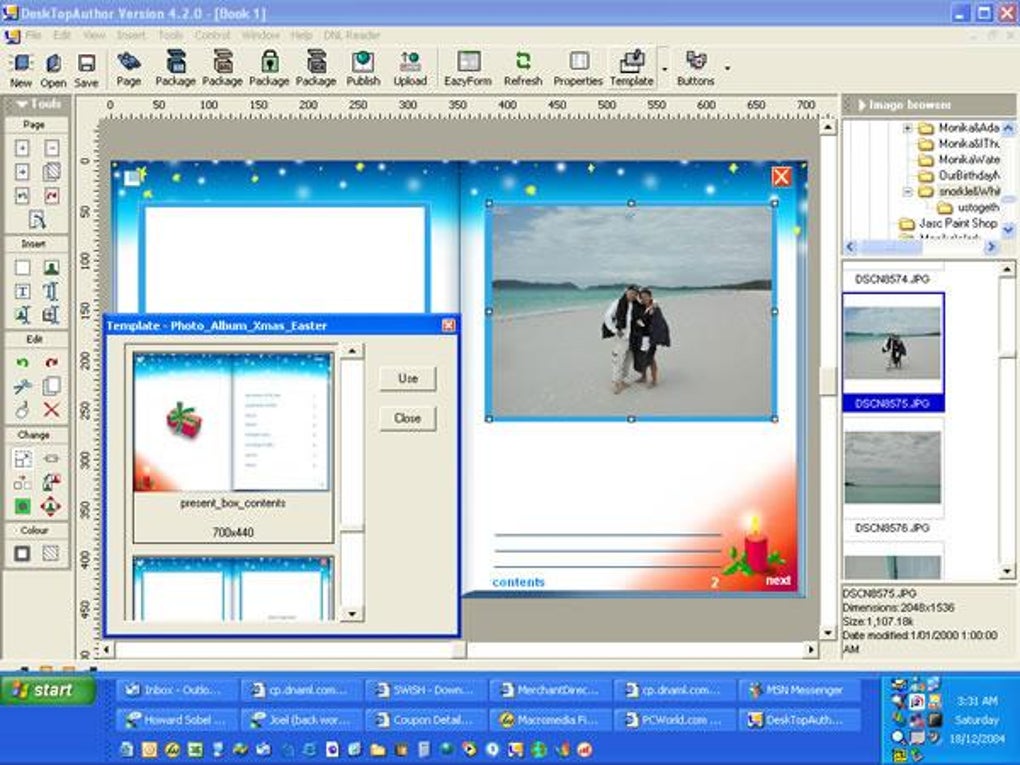Screen dimensions: 1020x765
Task: Click the Publish toolbar icon
Action: pos(363,69)
